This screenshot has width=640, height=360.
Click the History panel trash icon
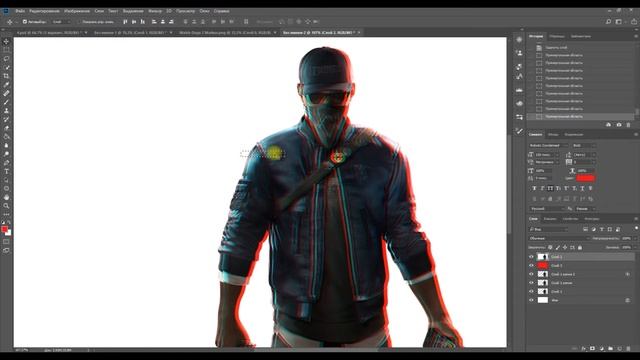coord(628,124)
